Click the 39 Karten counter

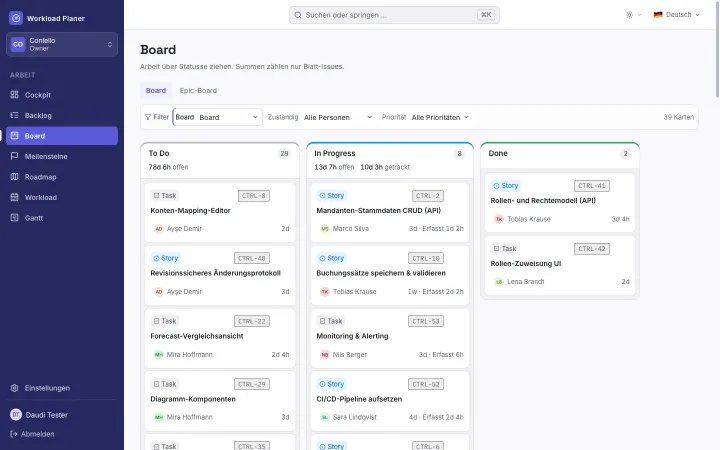tap(678, 117)
